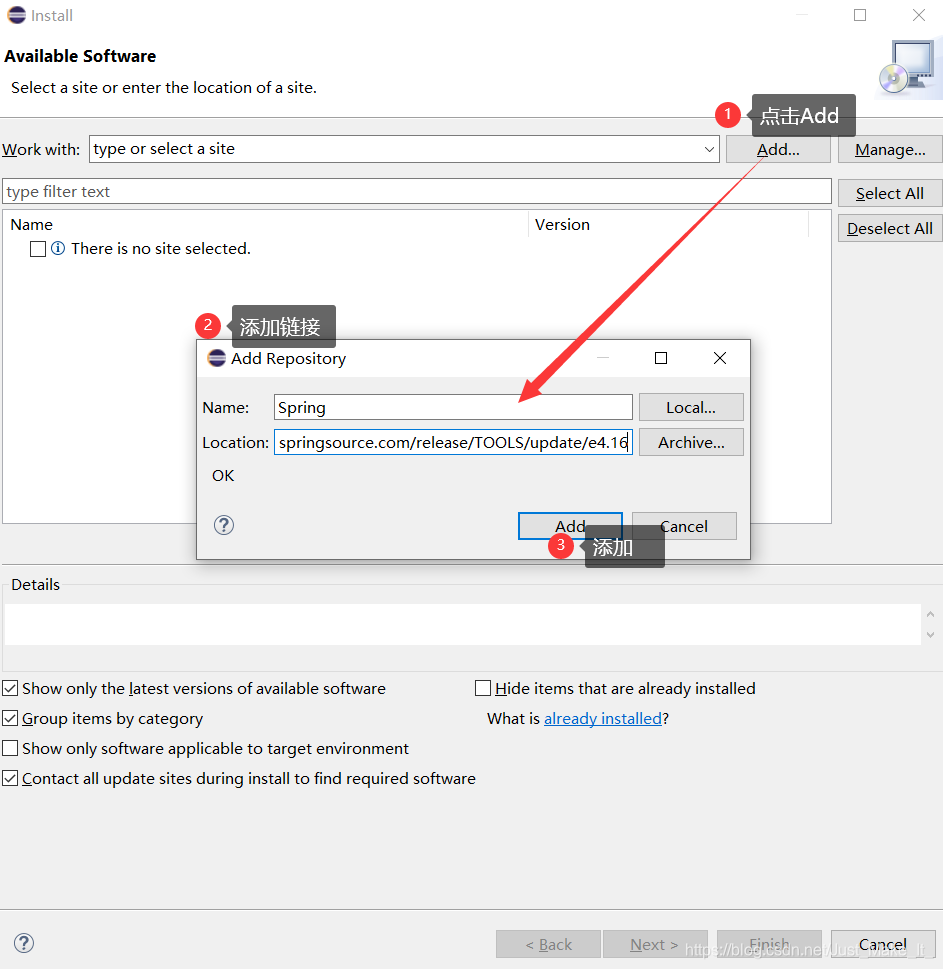Uncheck 'Contact all update sites during install'

10,778
